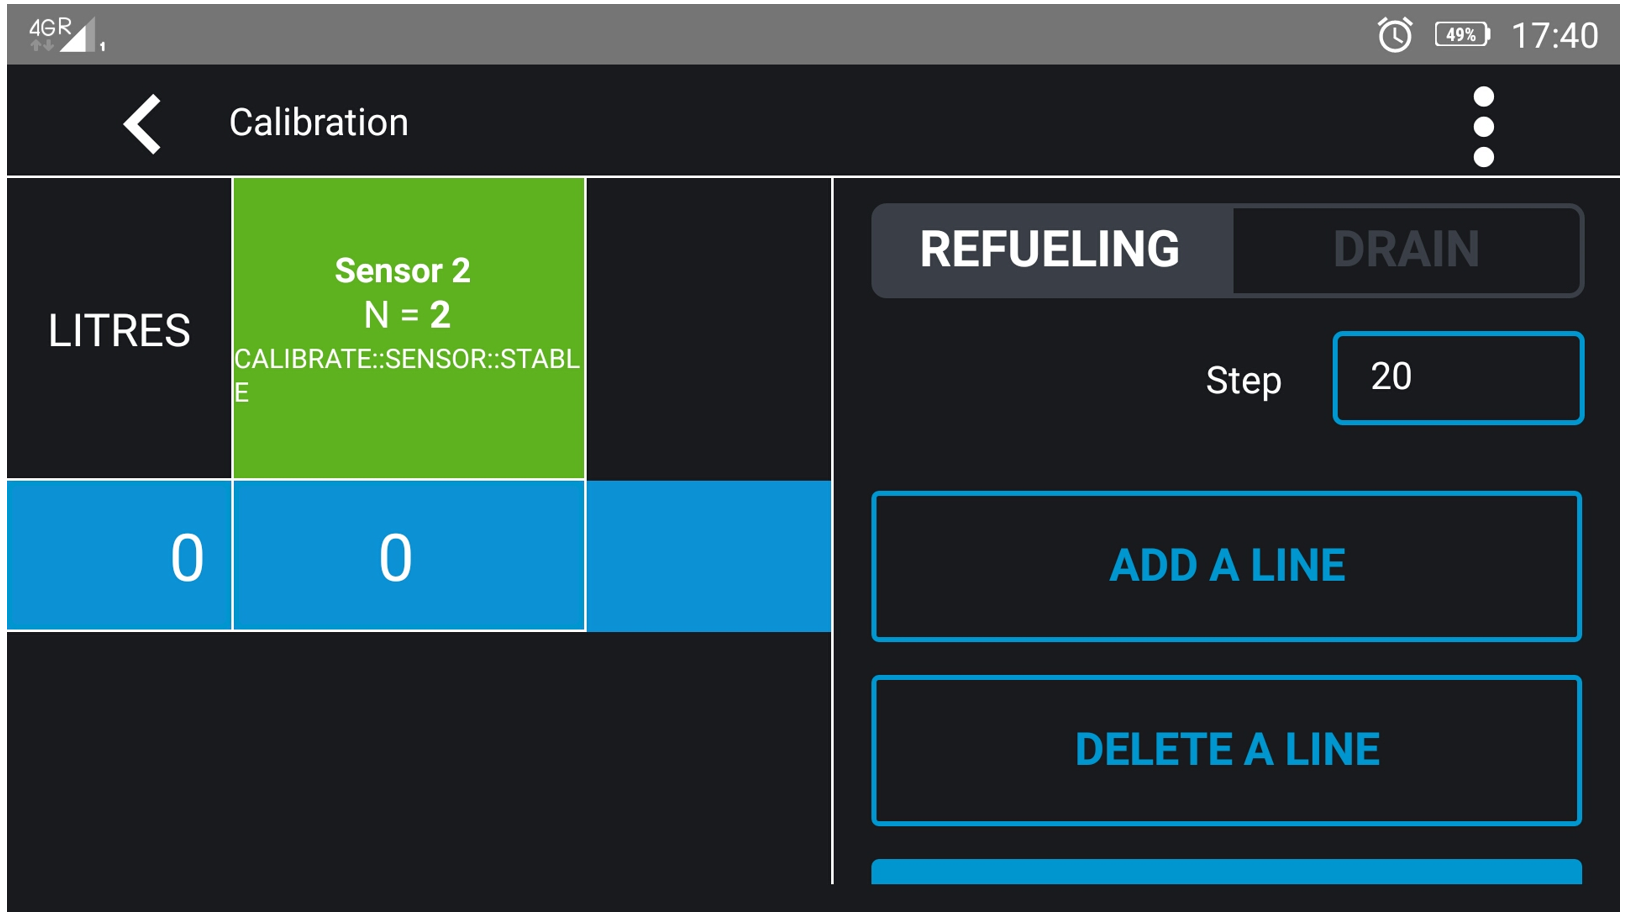Viewport: 1627px width, 922px height.
Task: Select the LITRES column header
Action: 119,330
